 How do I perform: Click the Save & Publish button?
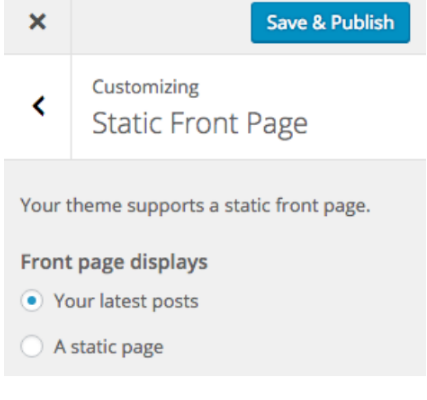pyautogui.click(x=330, y=23)
